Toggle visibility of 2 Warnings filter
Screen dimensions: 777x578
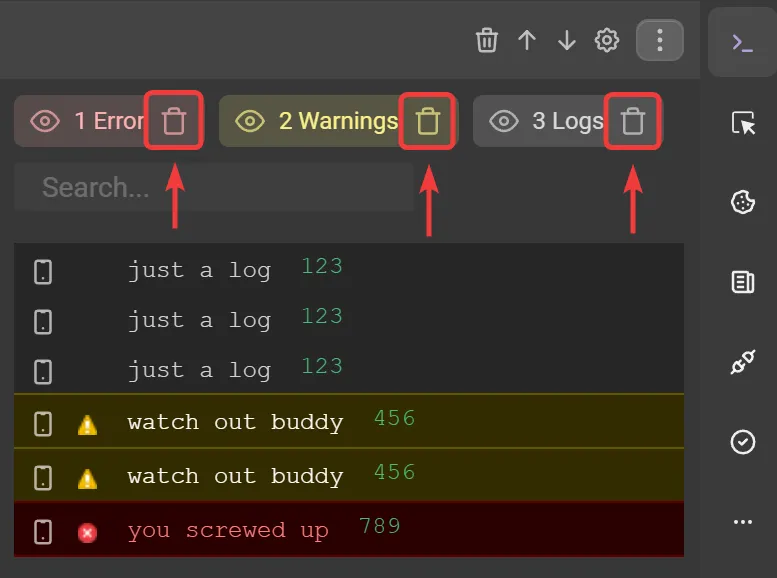click(249, 121)
